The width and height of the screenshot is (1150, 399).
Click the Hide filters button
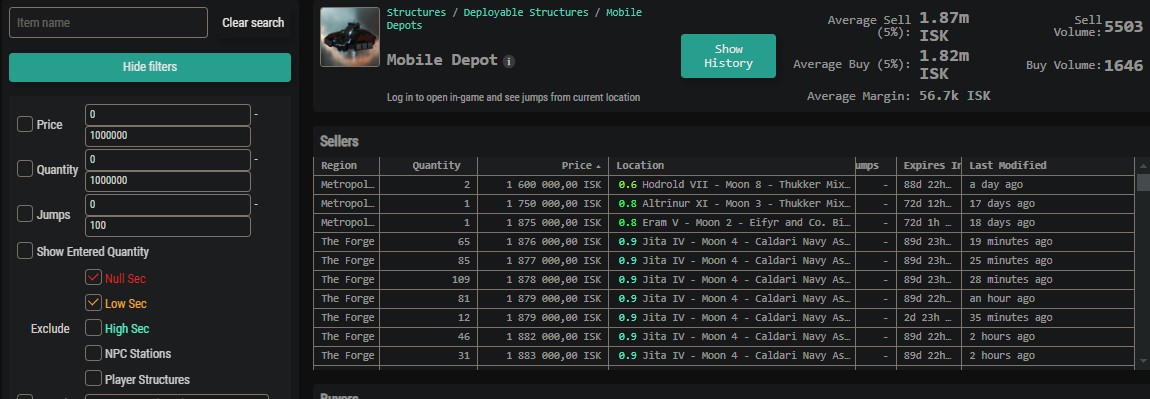pyautogui.click(x=150, y=67)
